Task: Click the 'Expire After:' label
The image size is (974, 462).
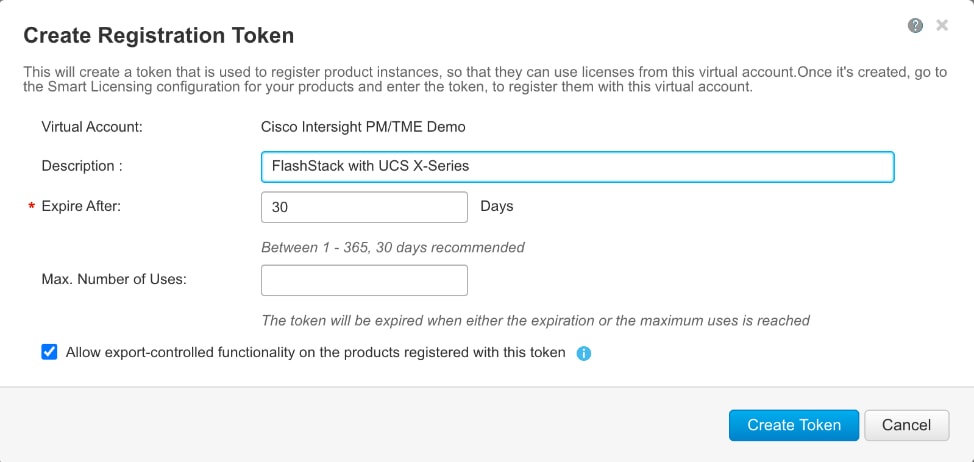Action: tap(81, 206)
